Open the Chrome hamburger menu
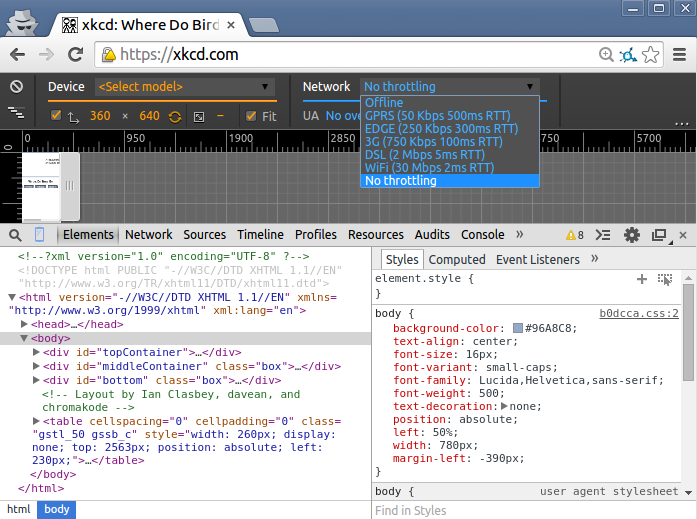Image resolution: width=697 pixels, height=519 pixels. 679,54
